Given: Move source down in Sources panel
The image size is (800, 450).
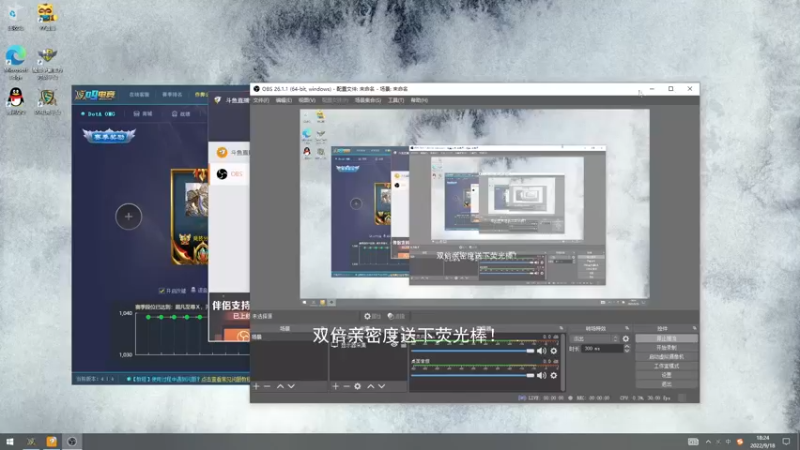Looking at the screenshot, I should tap(382, 386).
